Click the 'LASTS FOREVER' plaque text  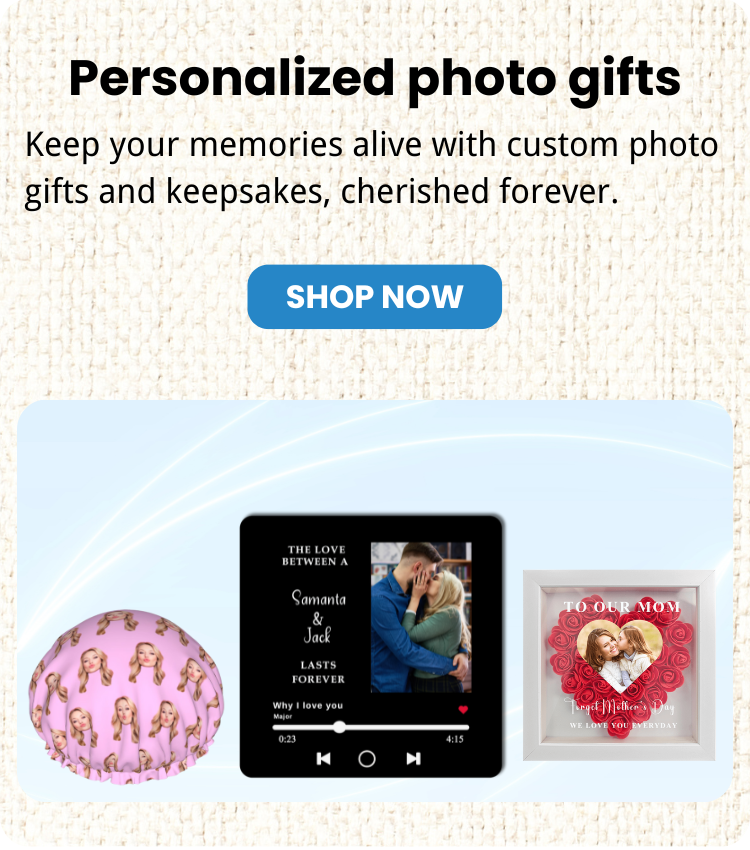click(319, 672)
